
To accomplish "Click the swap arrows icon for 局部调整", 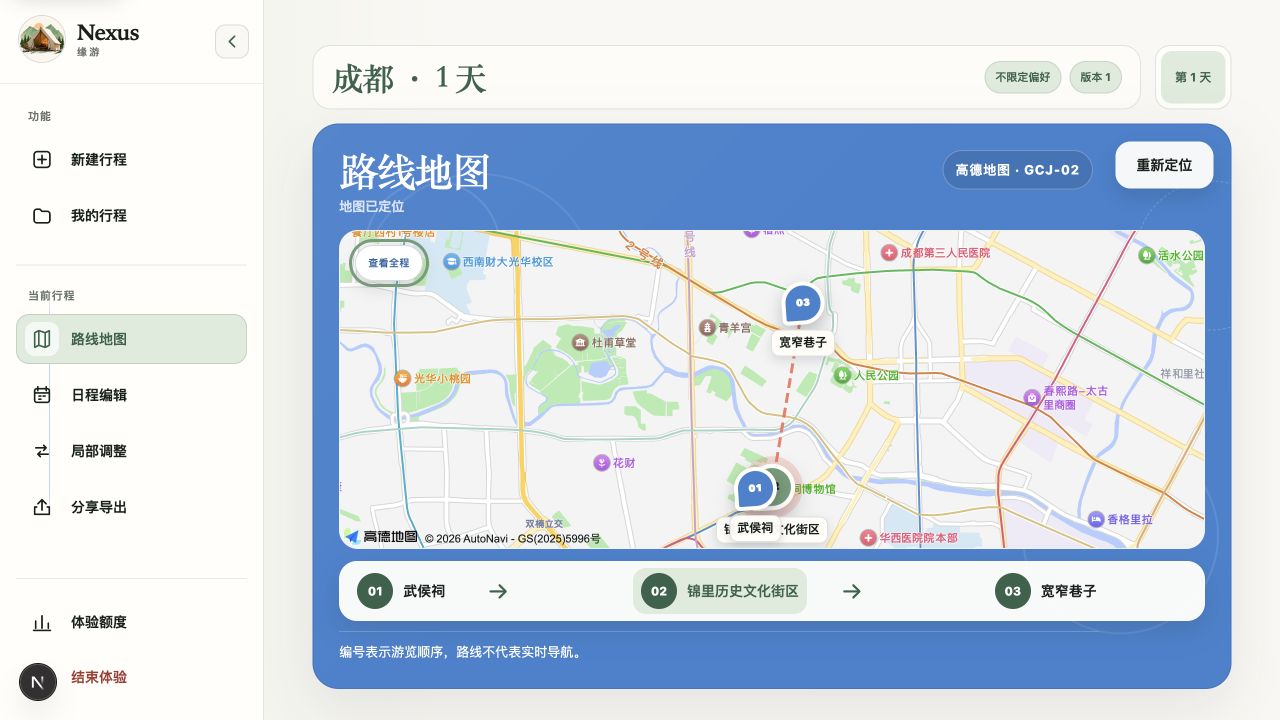I will tap(42, 451).
